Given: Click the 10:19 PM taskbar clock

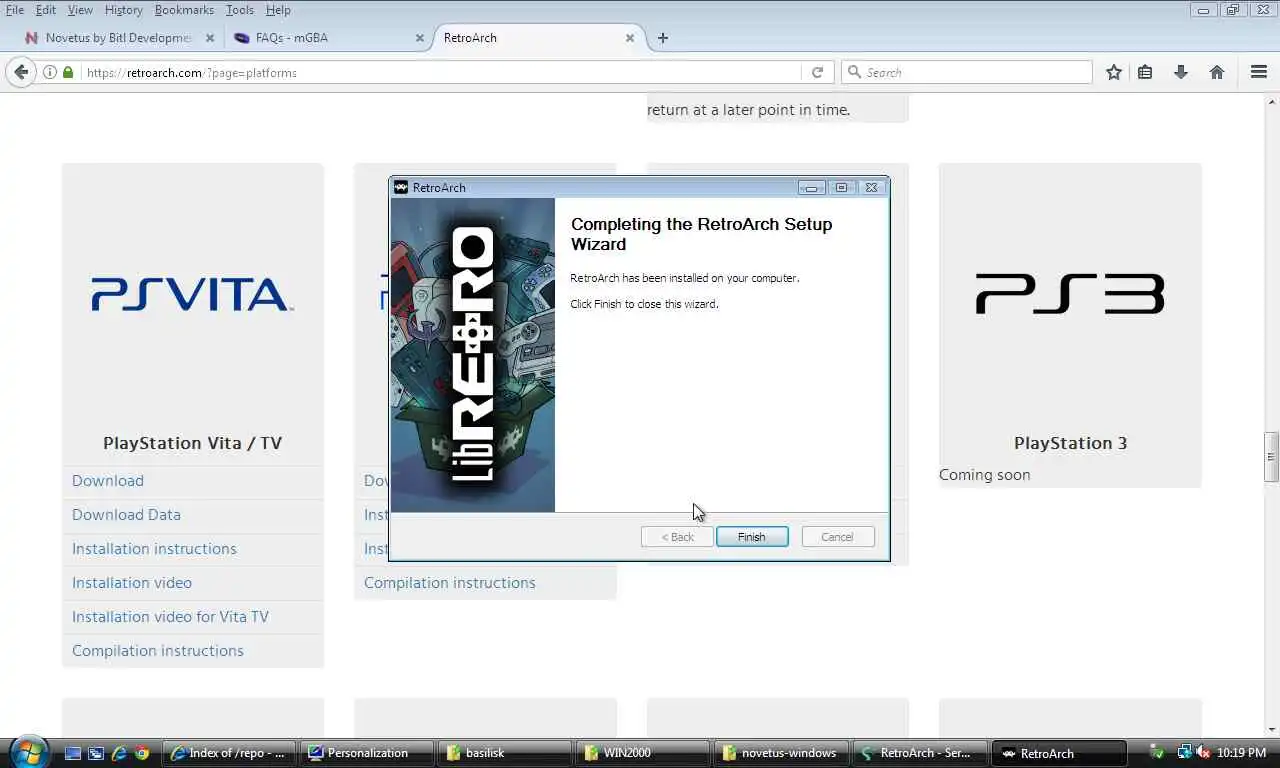Looking at the screenshot, I should pos(1242,753).
